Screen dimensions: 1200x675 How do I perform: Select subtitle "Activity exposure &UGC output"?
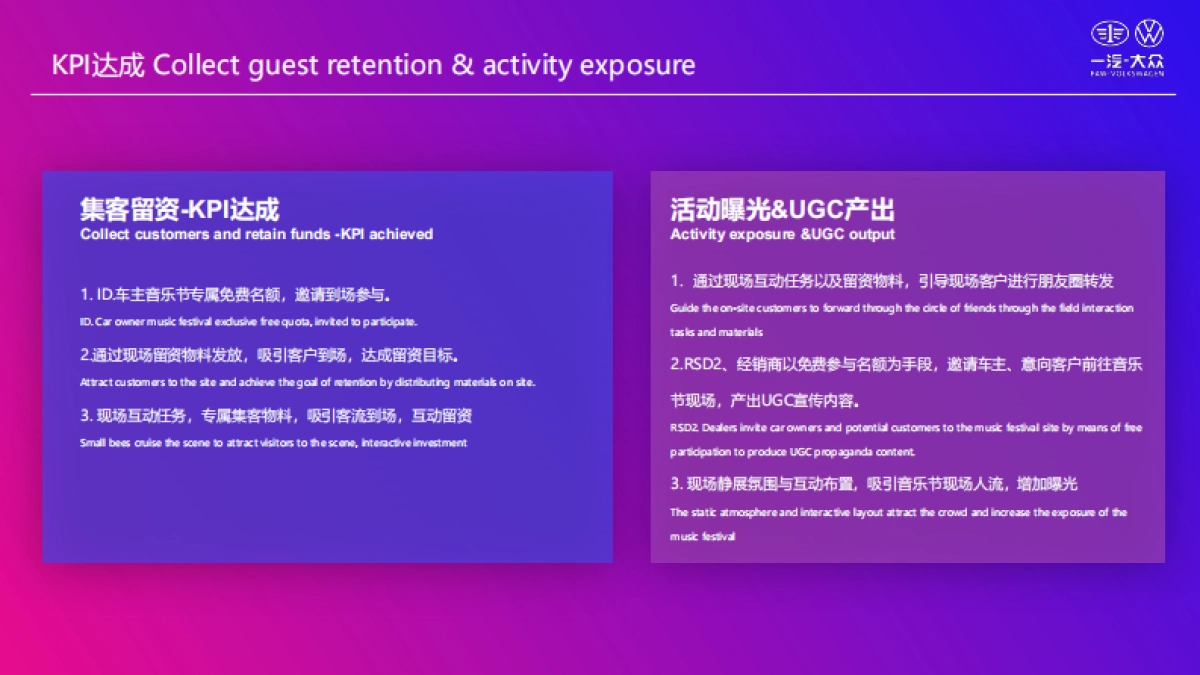coord(782,234)
